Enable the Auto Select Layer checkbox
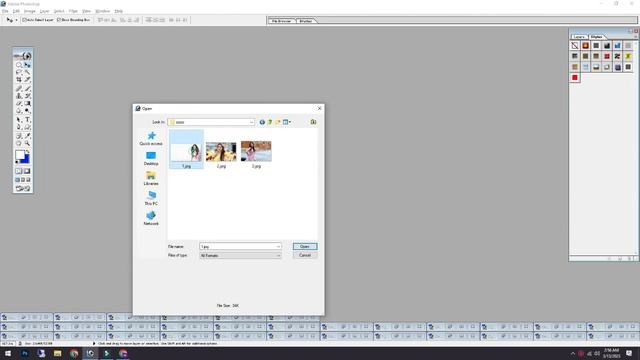 (x=24, y=20)
